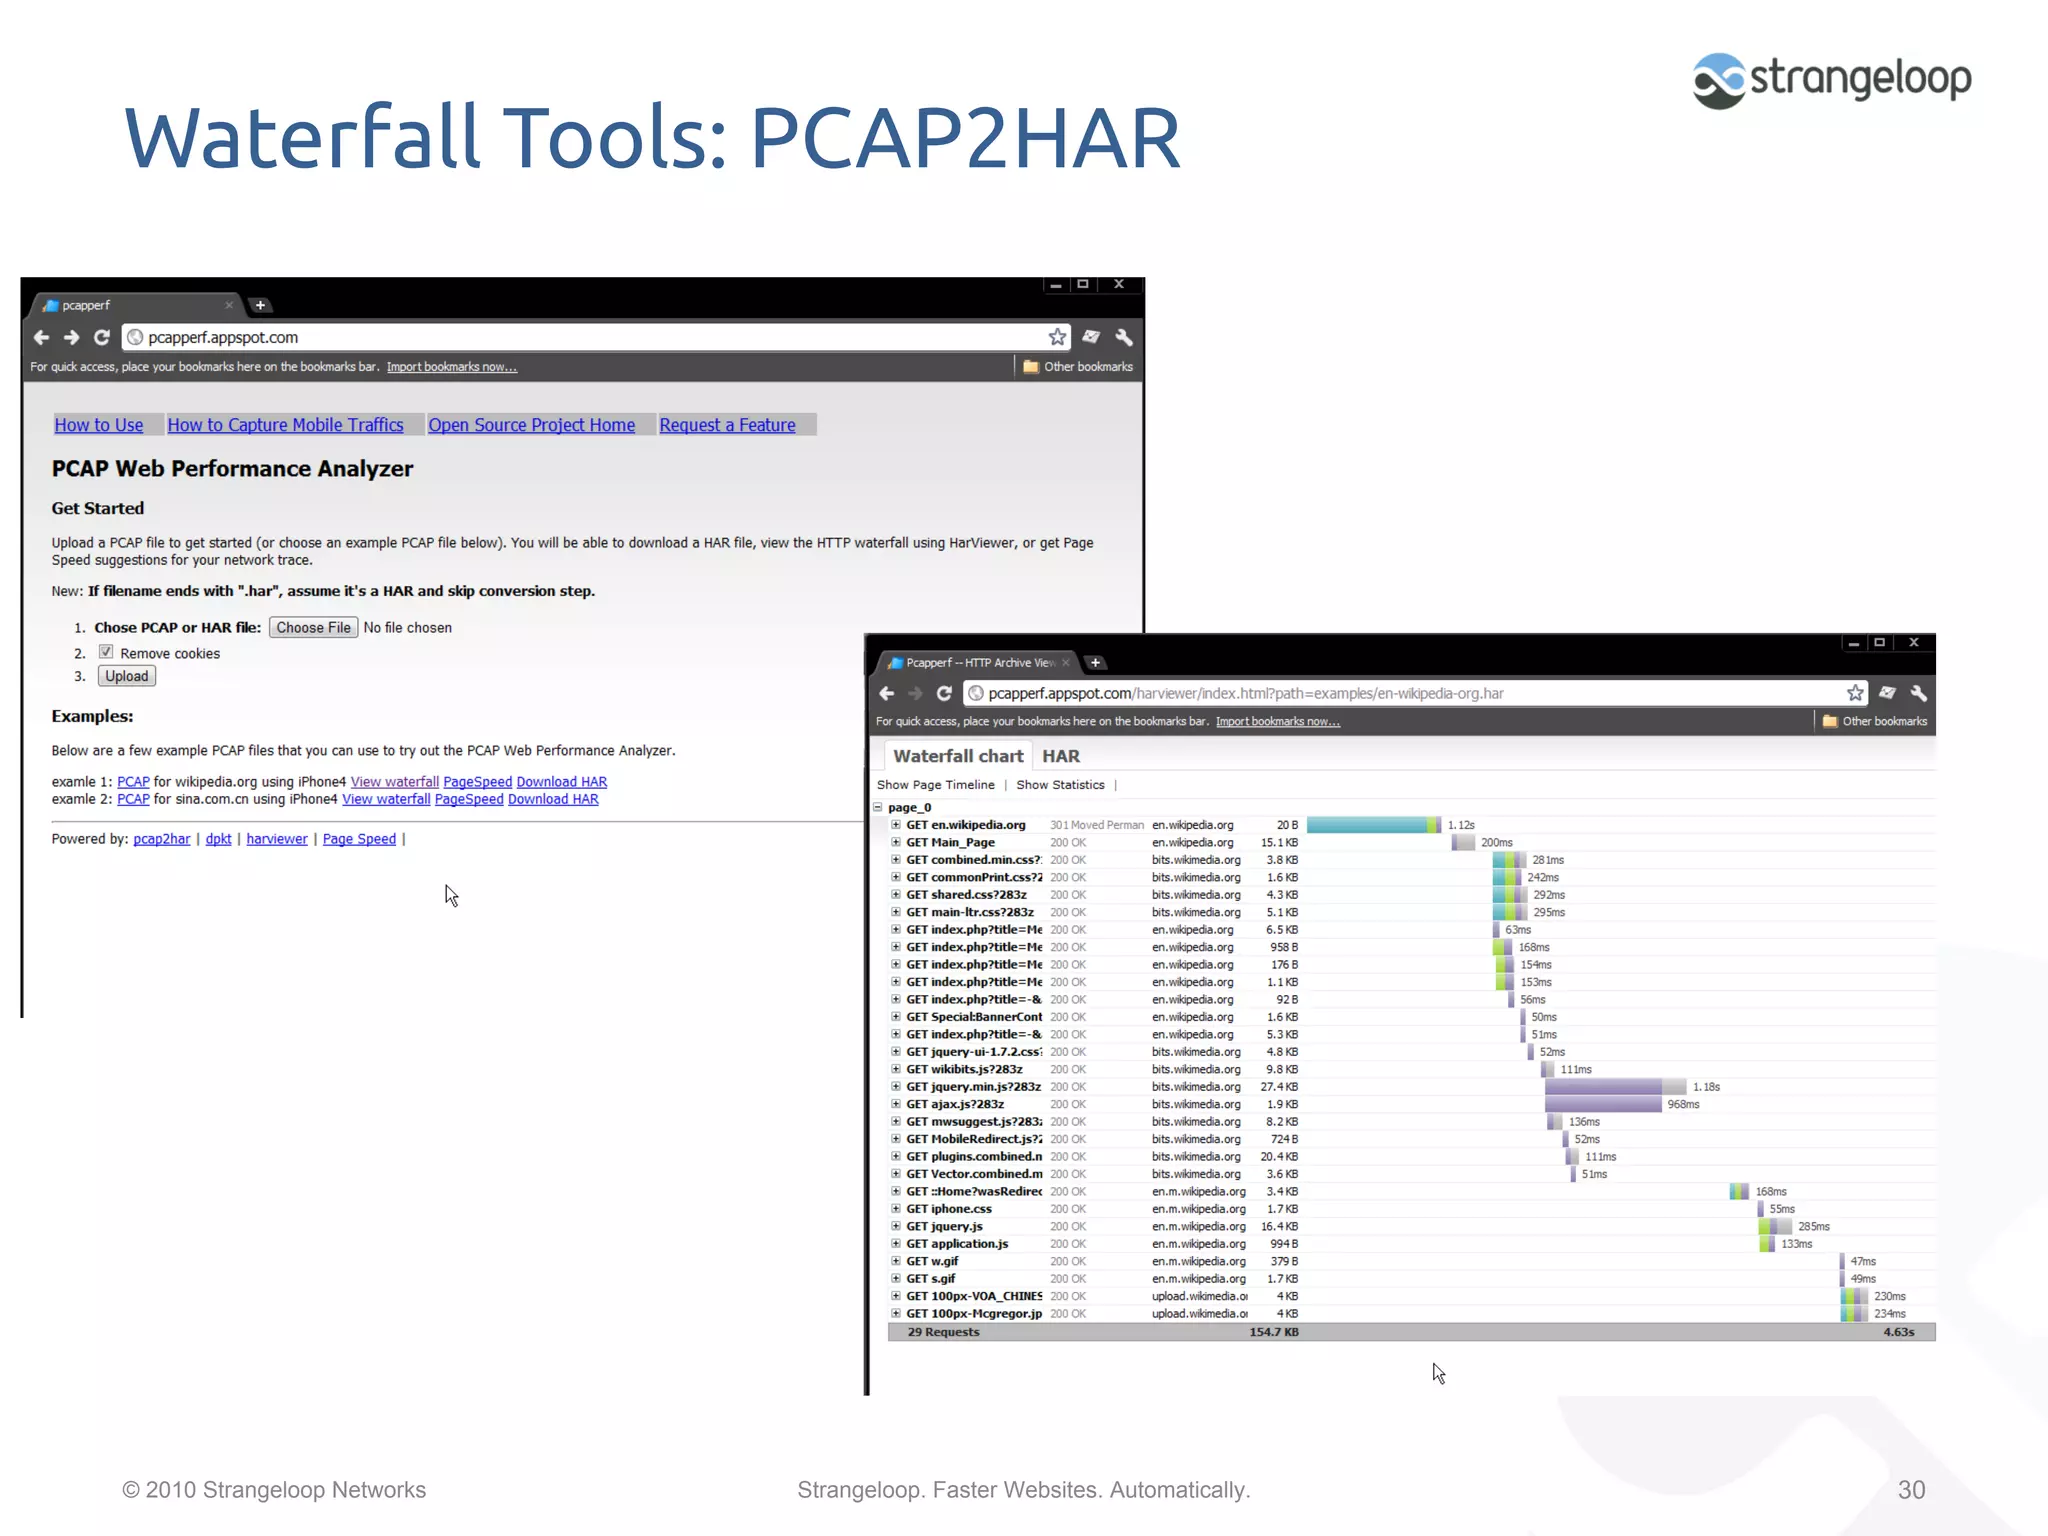Collapse the page_0 tree node

click(x=878, y=807)
